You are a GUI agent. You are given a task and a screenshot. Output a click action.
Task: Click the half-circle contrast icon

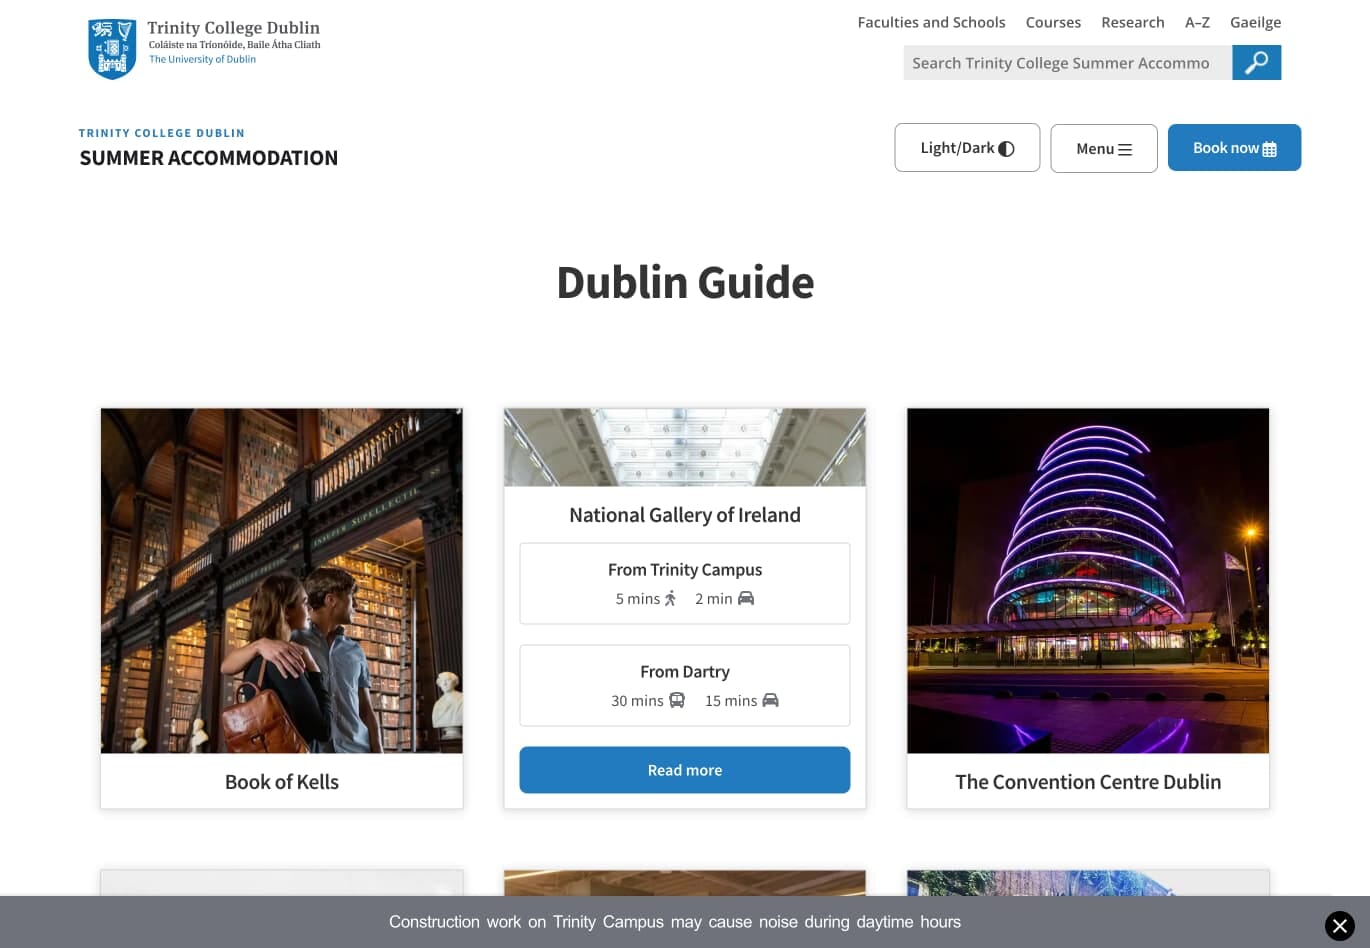tap(1007, 149)
